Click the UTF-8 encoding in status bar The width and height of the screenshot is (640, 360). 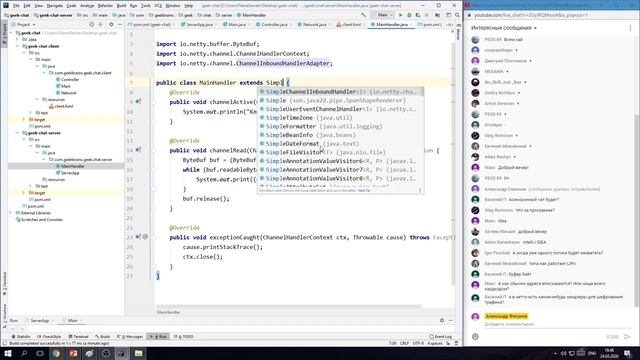pyautogui.click(x=418, y=343)
